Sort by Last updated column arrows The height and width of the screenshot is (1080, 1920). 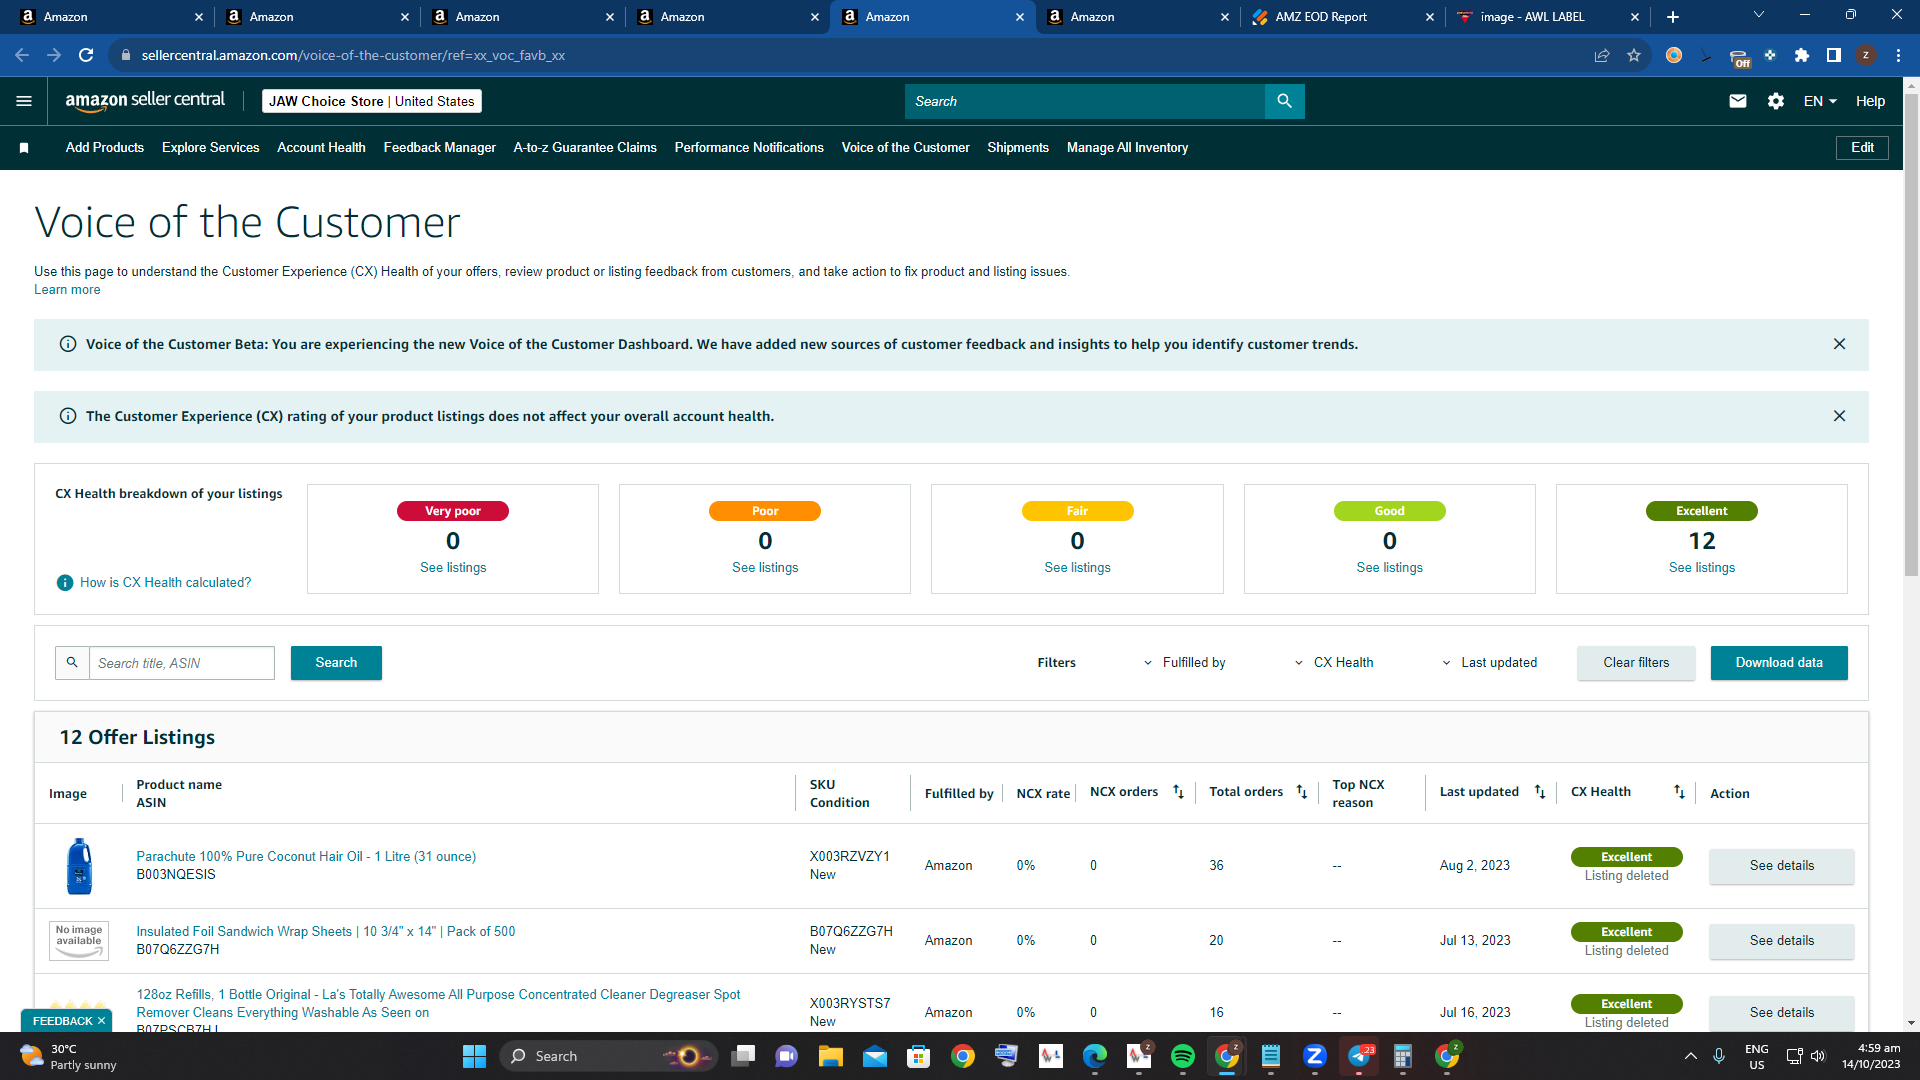pyautogui.click(x=1539, y=792)
